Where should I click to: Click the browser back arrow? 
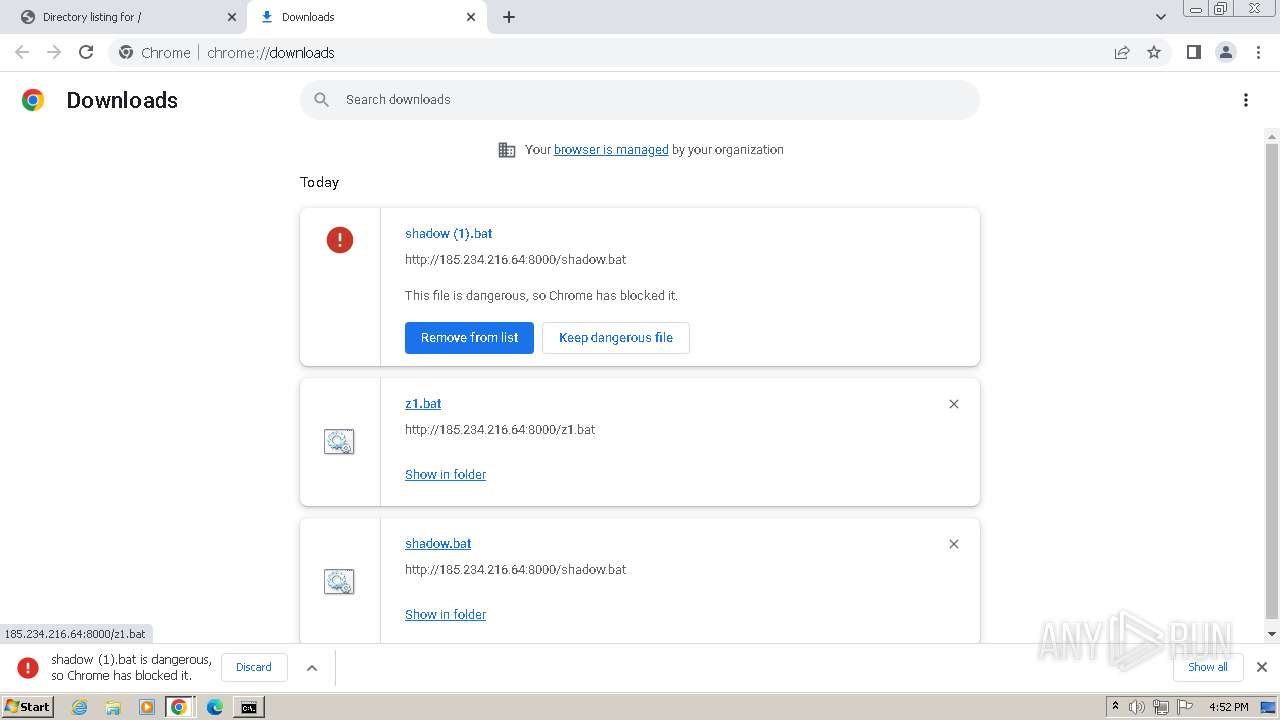(22, 52)
